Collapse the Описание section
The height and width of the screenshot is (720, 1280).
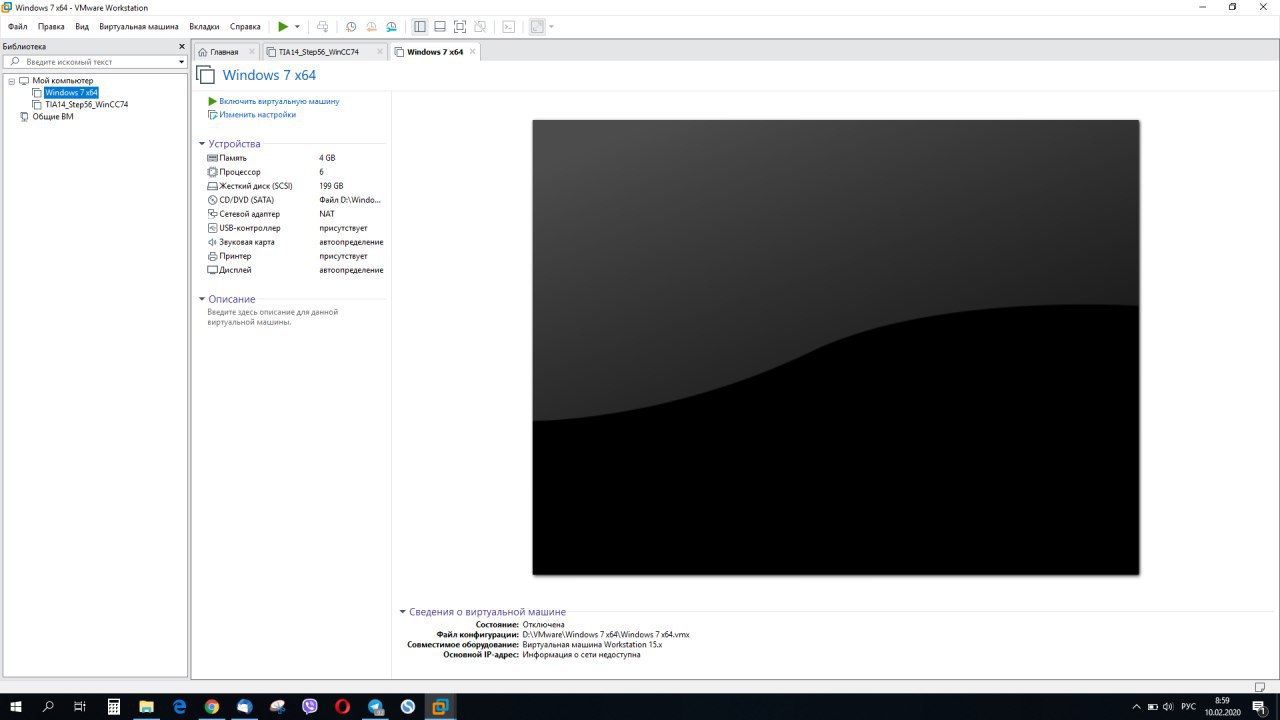[202, 299]
